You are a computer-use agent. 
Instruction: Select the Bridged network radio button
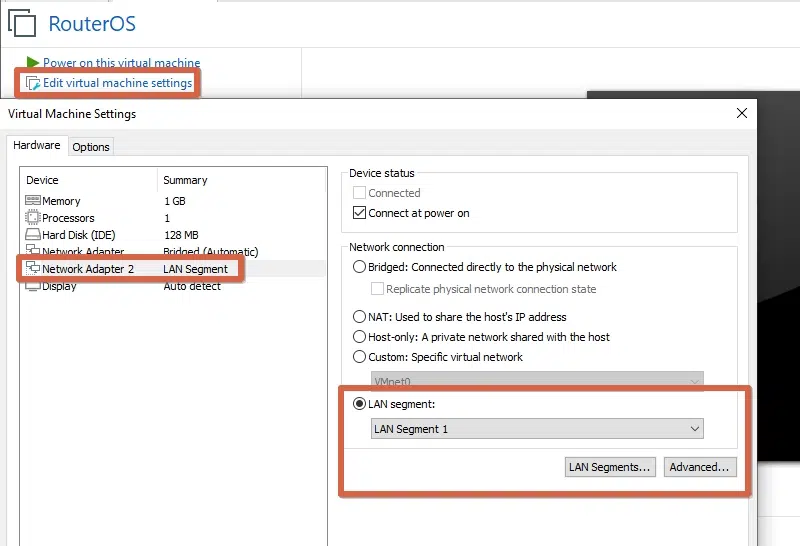point(360,267)
